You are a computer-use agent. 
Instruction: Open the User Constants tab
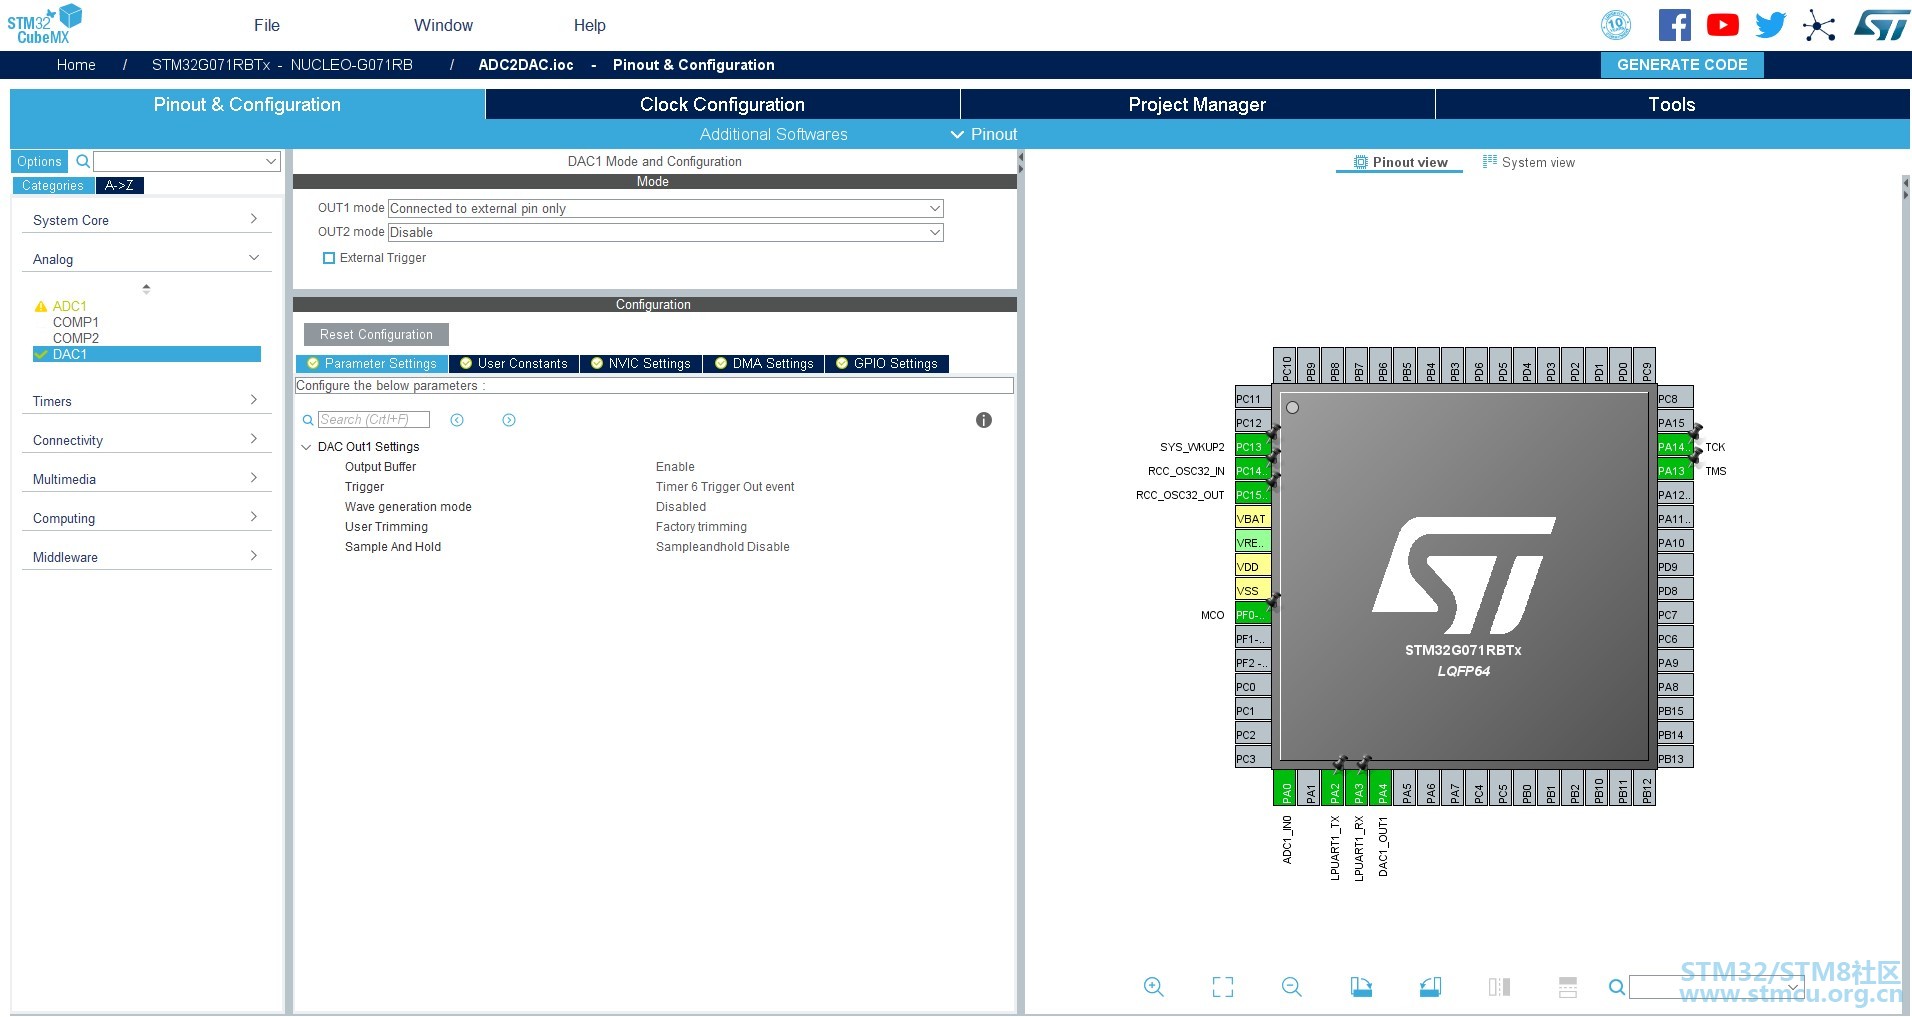coord(514,364)
